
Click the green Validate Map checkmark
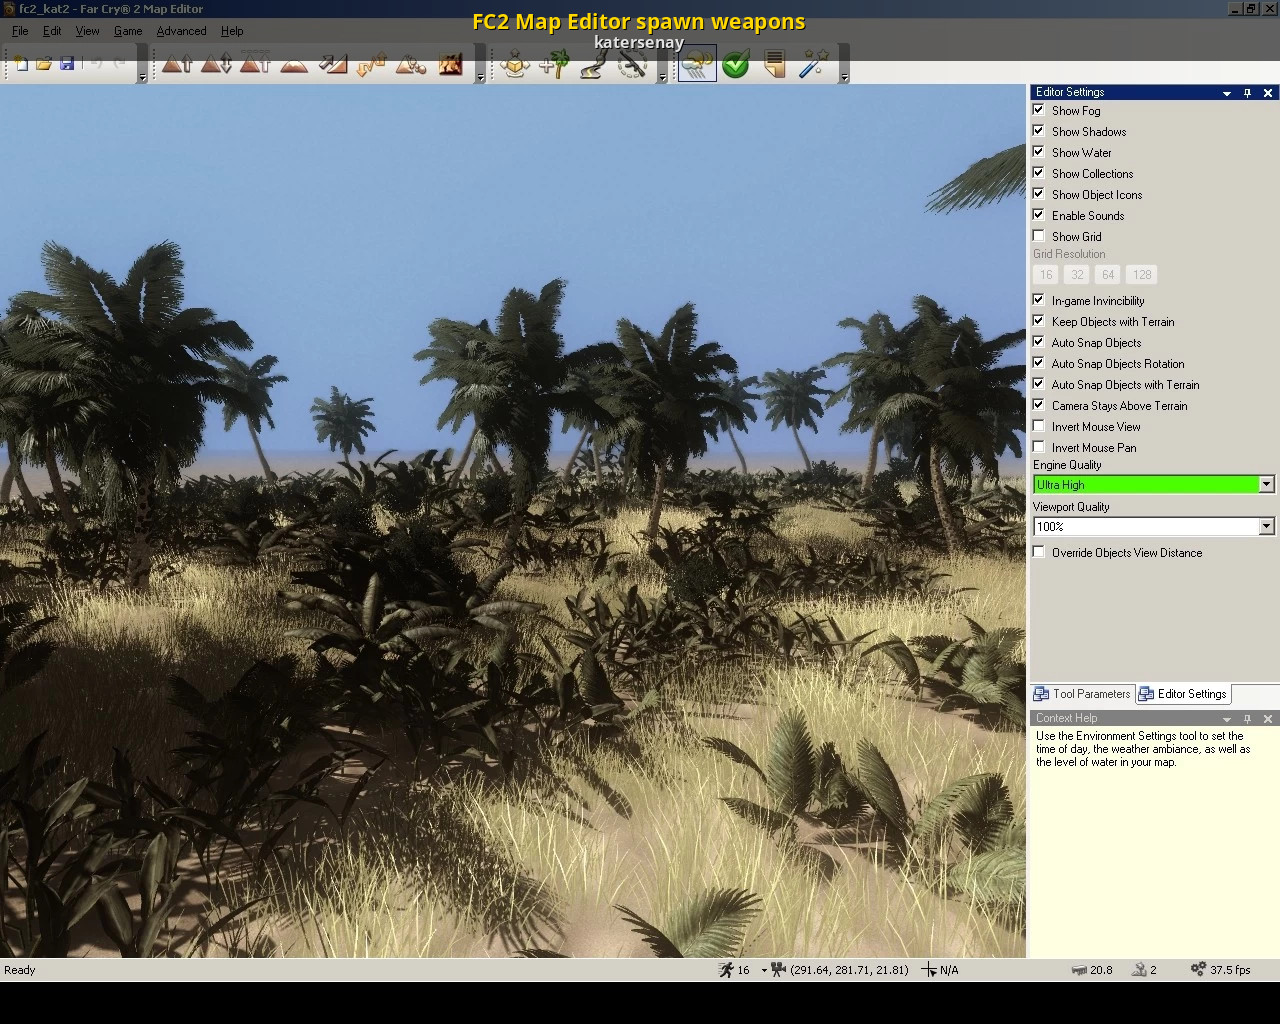[736, 64]
